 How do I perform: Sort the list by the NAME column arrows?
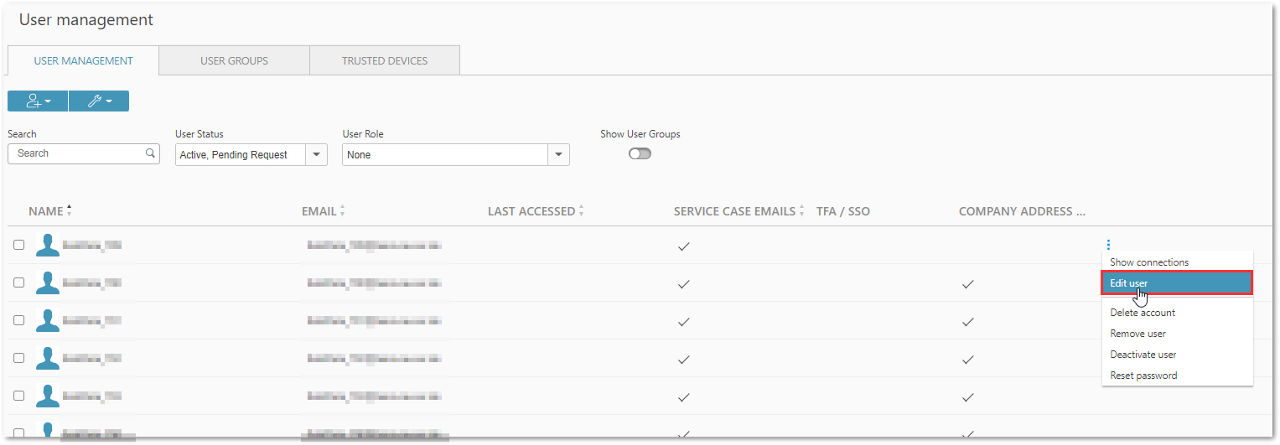pyautogui.click(x=69, y=211)
